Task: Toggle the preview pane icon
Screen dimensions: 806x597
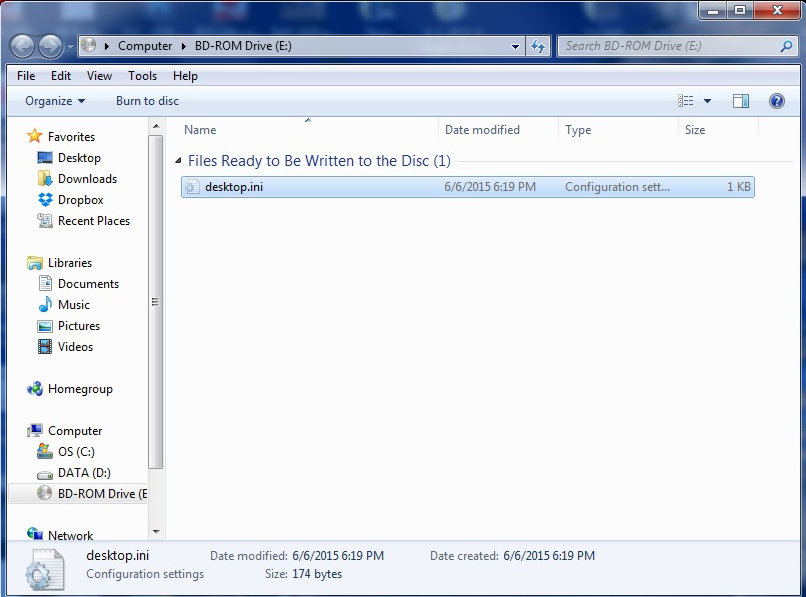Action: coord(741,101)
